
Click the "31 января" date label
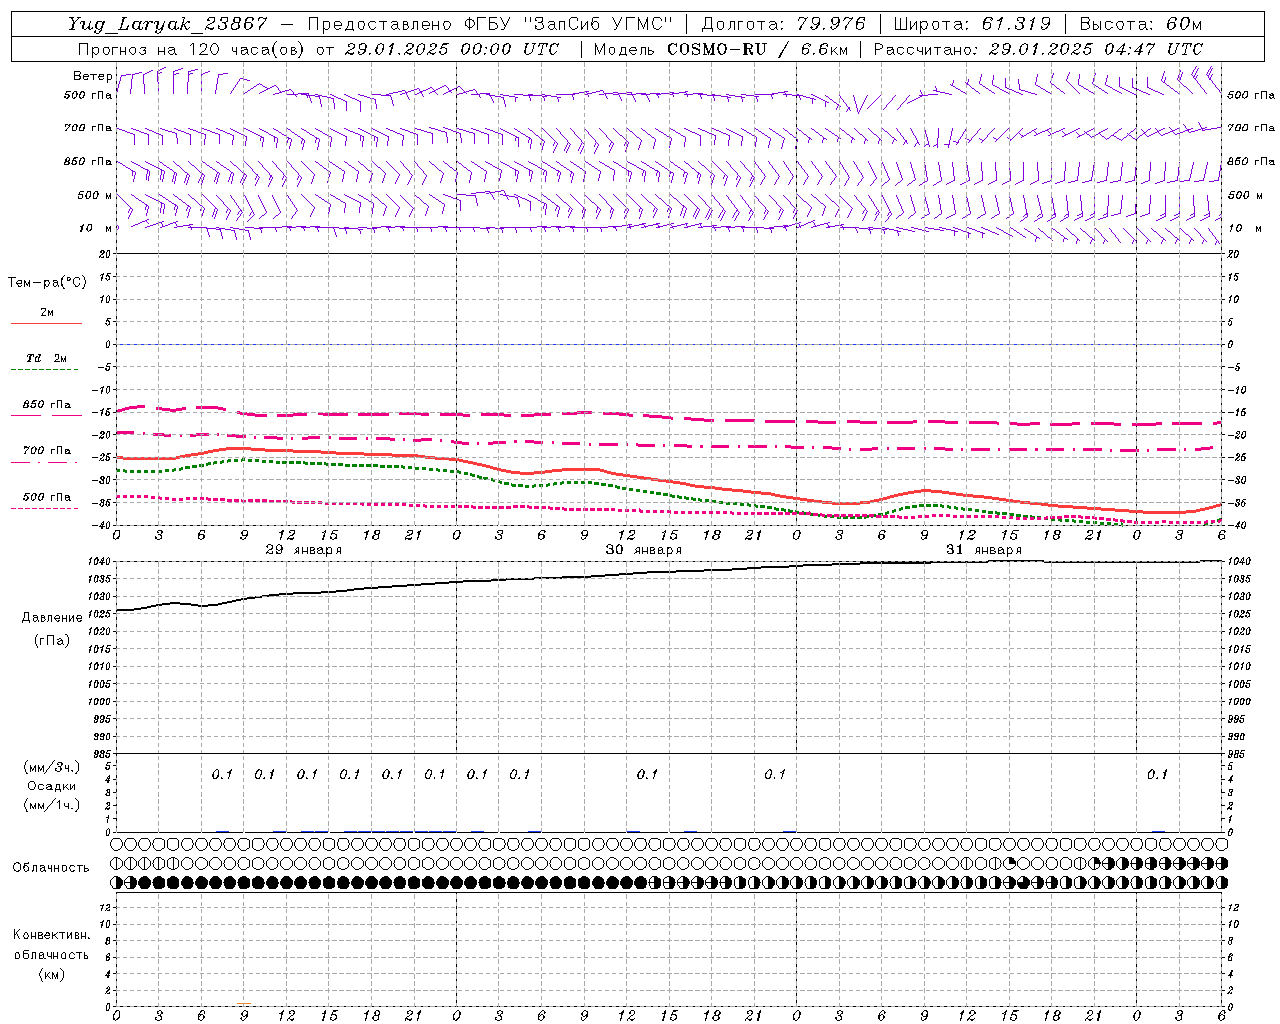pyautogui.click(x=984, y=550)
